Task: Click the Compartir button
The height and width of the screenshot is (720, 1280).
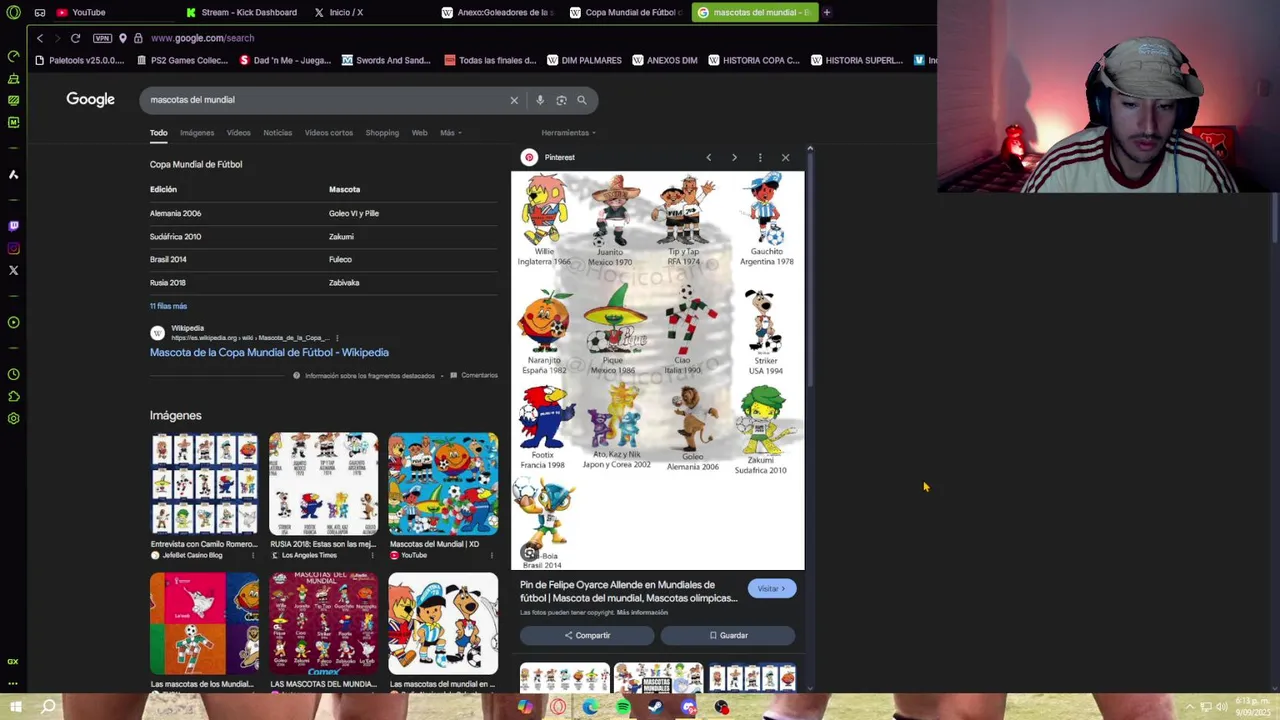Action: pos(587,635)
